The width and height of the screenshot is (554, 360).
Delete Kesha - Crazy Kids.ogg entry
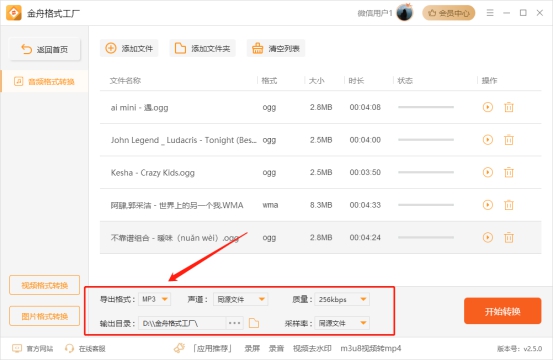[x=509, y=172]
